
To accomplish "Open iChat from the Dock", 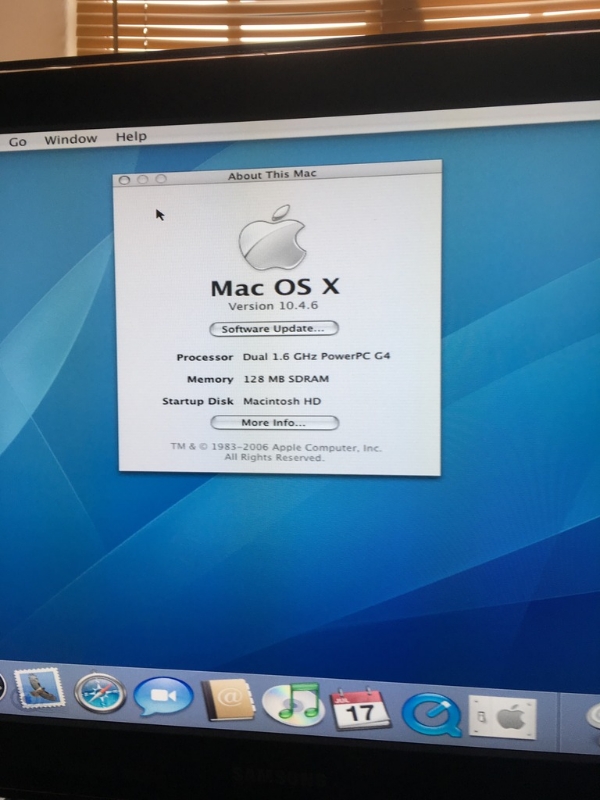I will point(163,697).
